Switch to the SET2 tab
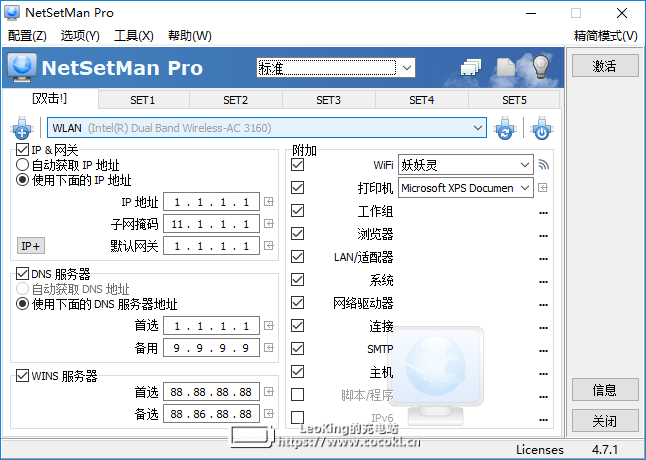 (x=236, y=100)
